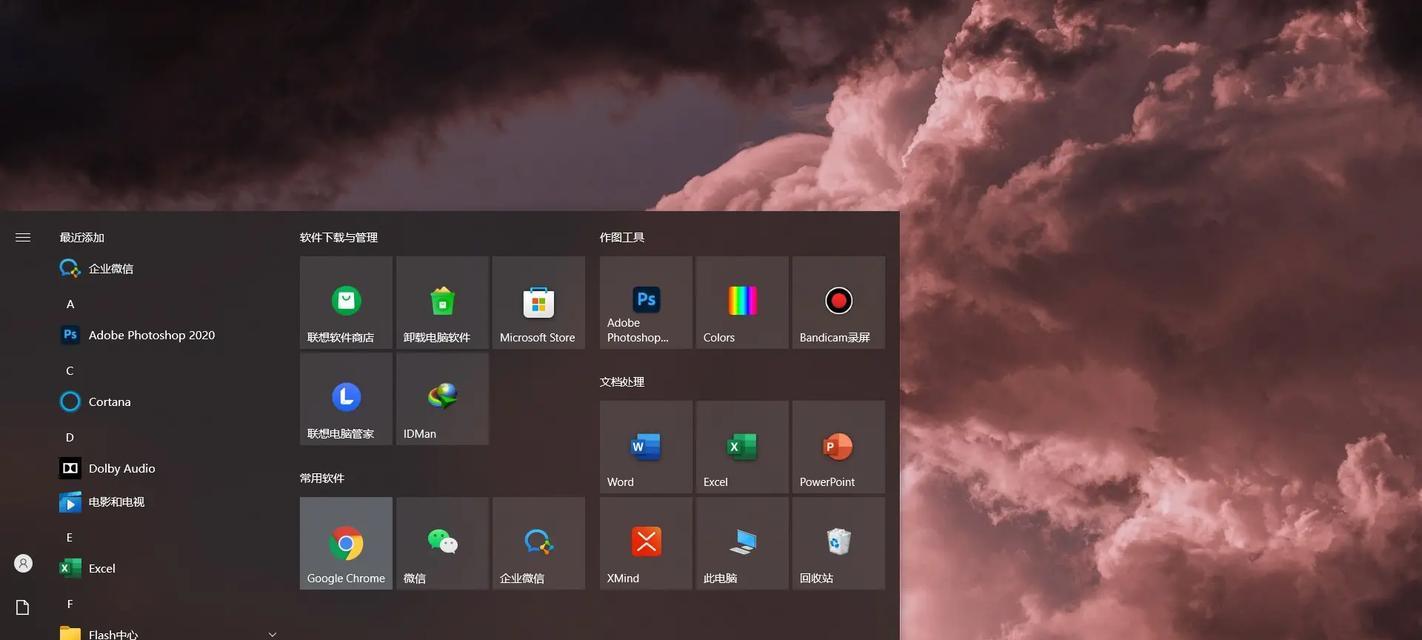Select the 最近添加 list heading
Screen dimensions: 1422x640
82,238
